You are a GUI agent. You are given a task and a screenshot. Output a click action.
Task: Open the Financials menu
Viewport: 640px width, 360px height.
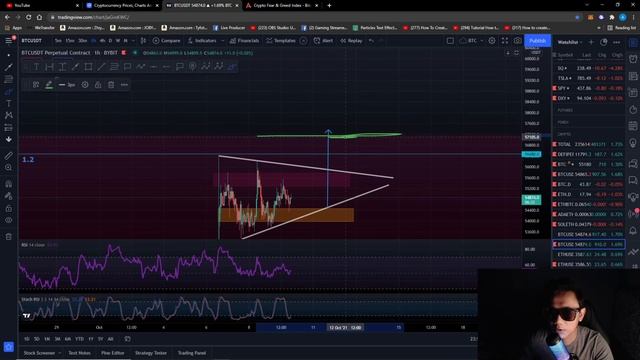[x=244, y=41]
